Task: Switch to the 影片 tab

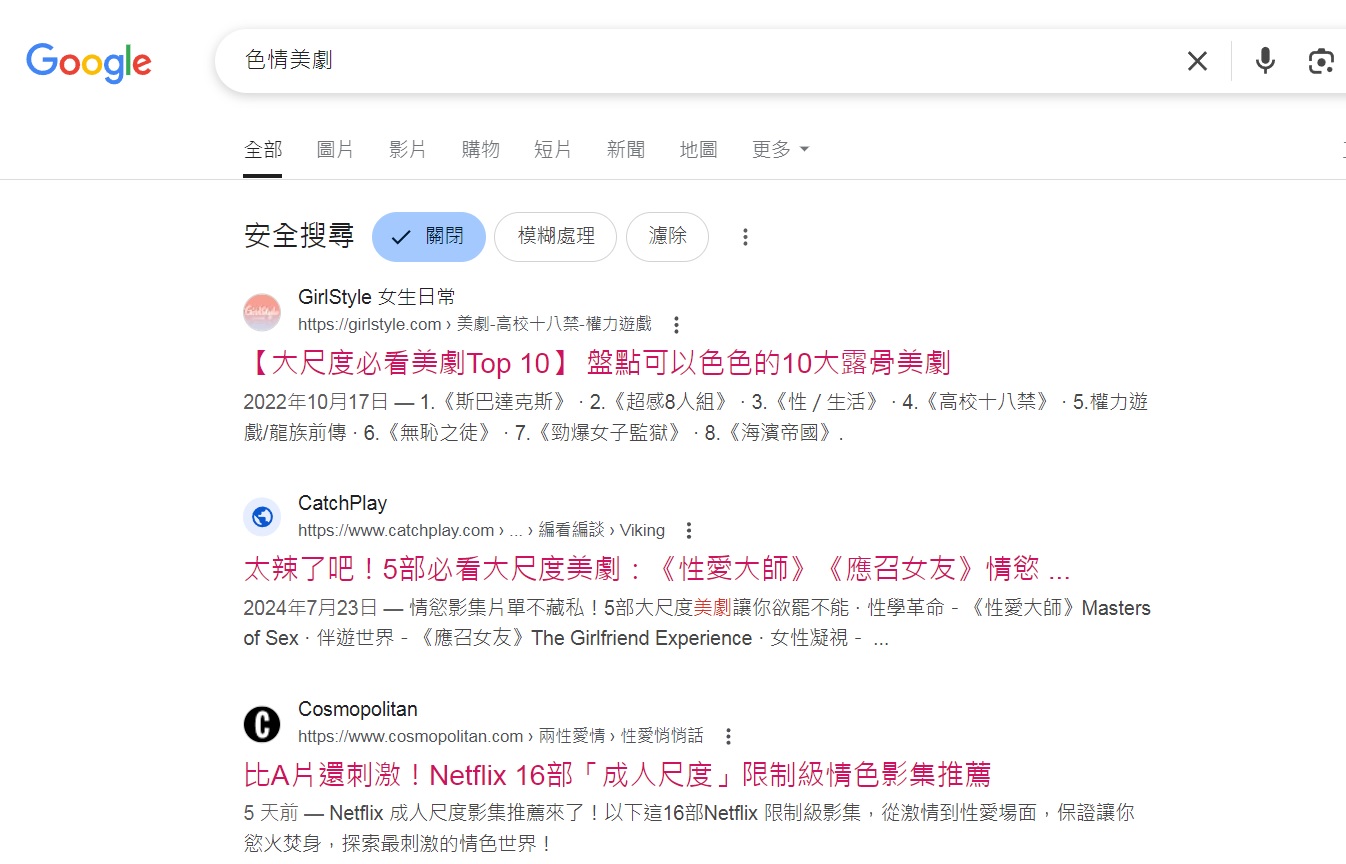Action: click(407, 149)
